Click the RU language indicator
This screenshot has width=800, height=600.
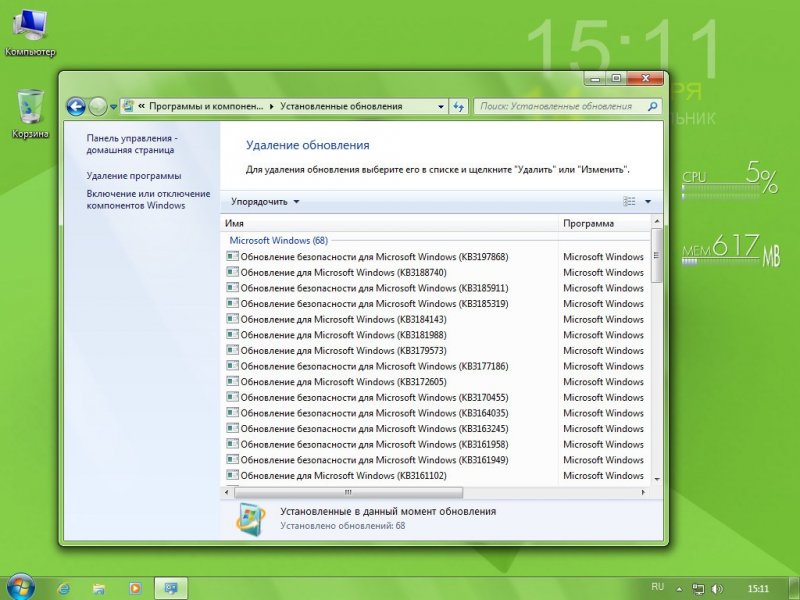658,587
